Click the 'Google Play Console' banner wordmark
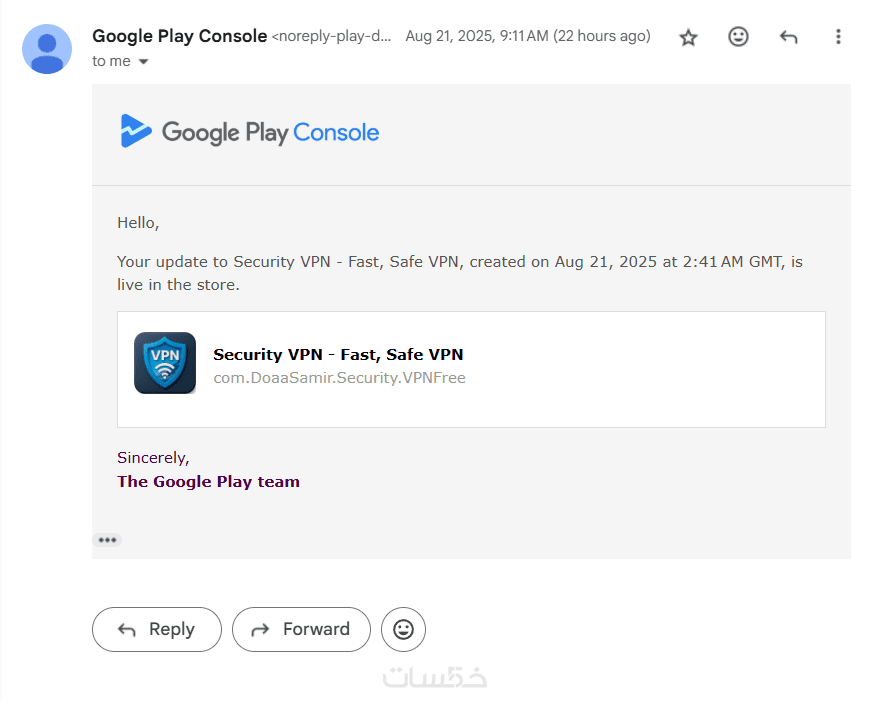 click(270, 132)
